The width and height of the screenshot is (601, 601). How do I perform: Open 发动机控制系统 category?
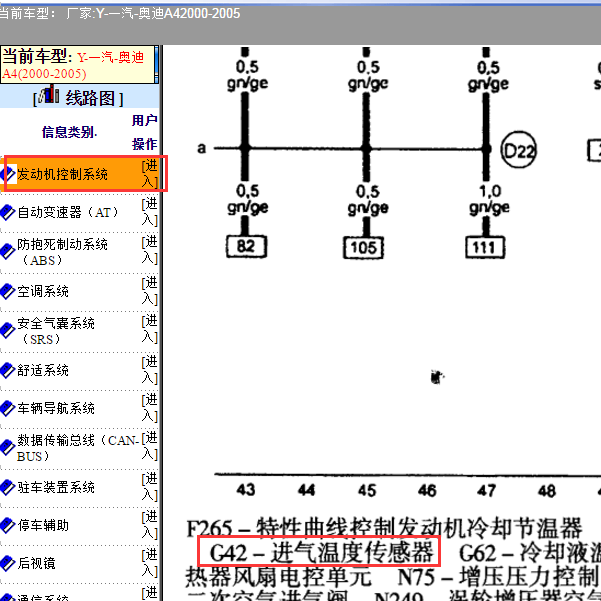coord(62,174)
